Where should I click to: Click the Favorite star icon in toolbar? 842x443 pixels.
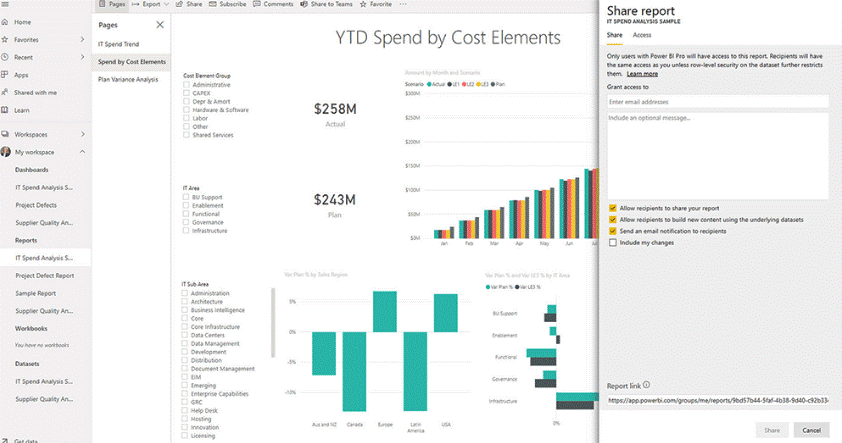coord(363,4)
